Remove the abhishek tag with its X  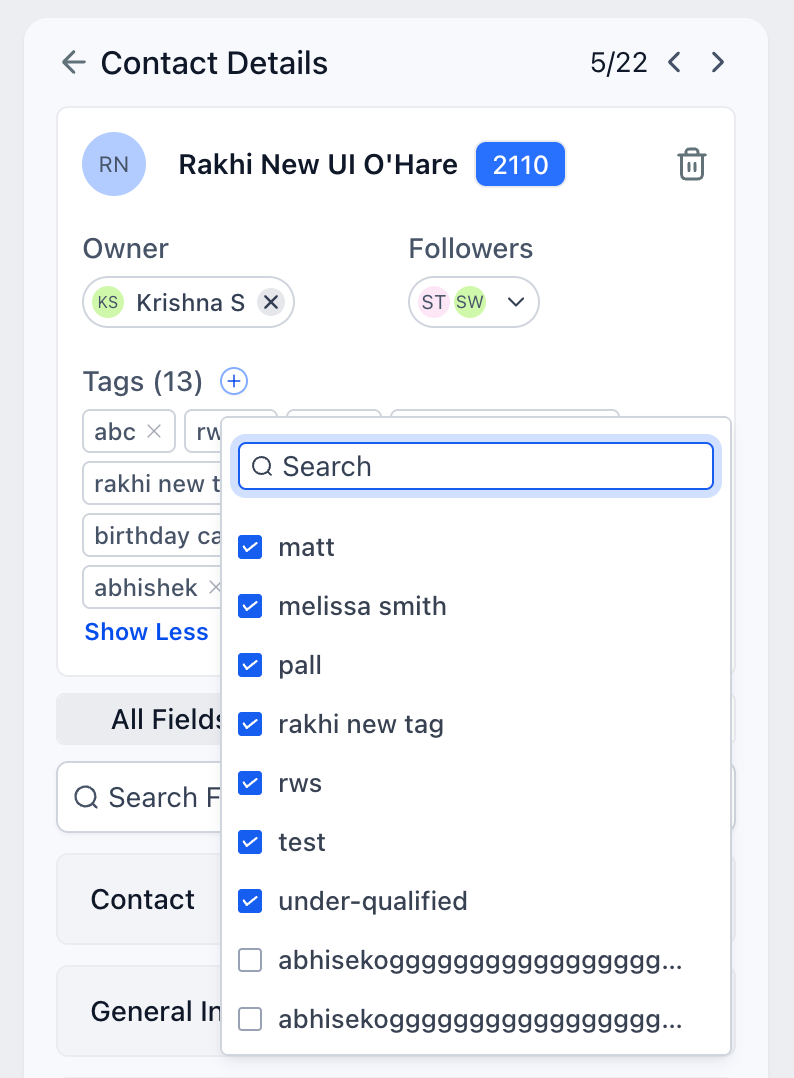point(214,588)
